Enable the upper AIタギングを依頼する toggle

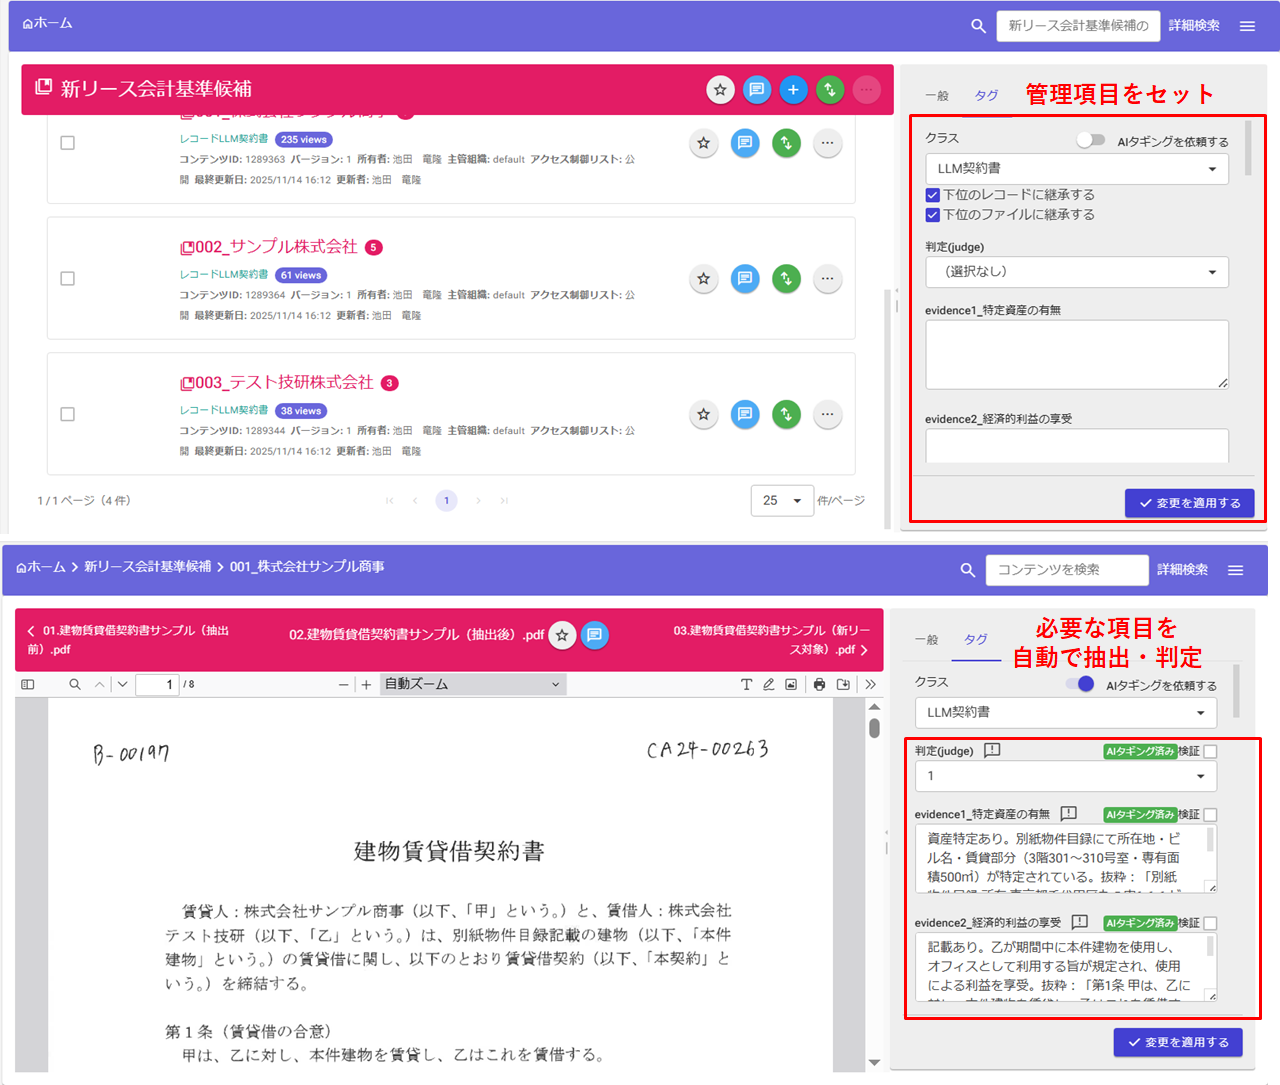(1090, 140)
